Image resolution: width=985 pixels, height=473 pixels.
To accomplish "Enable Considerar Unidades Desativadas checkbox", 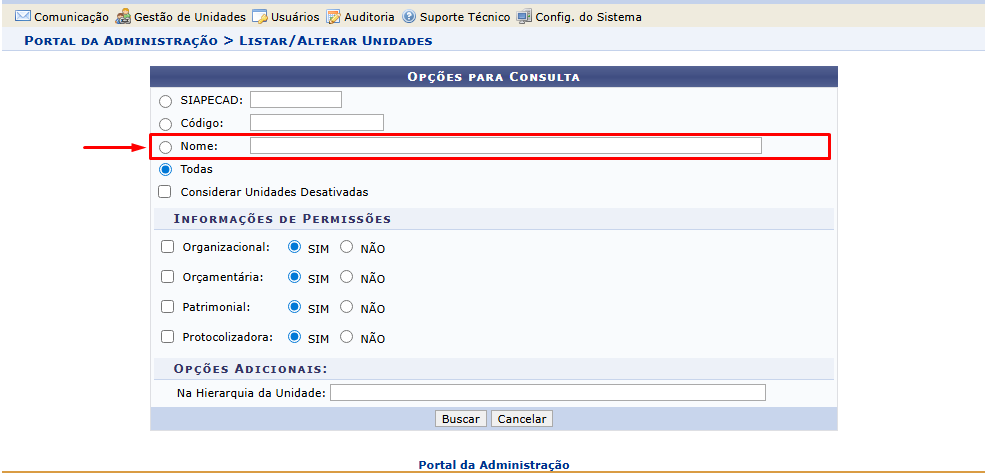I will click(166, 192).
